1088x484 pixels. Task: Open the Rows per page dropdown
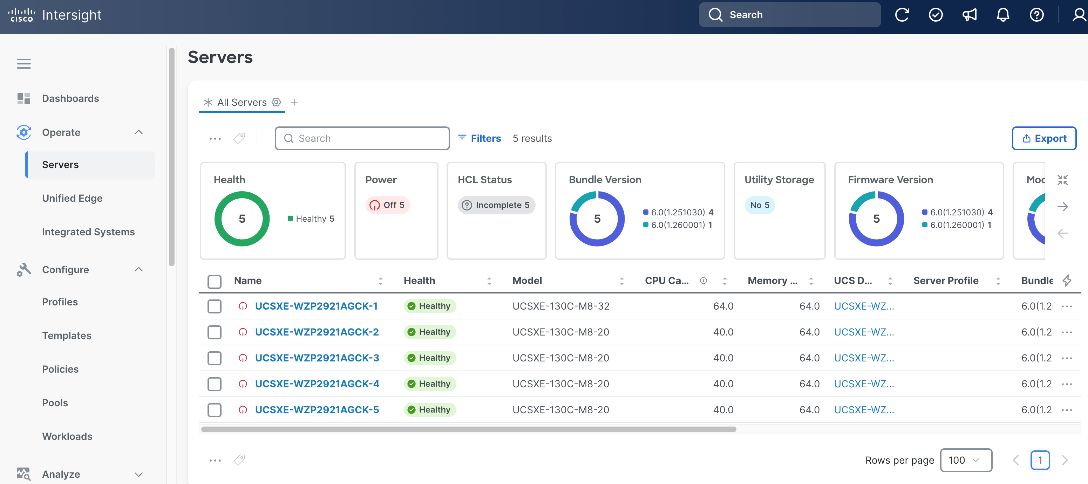pyautogui.click(x=966, y=460)
